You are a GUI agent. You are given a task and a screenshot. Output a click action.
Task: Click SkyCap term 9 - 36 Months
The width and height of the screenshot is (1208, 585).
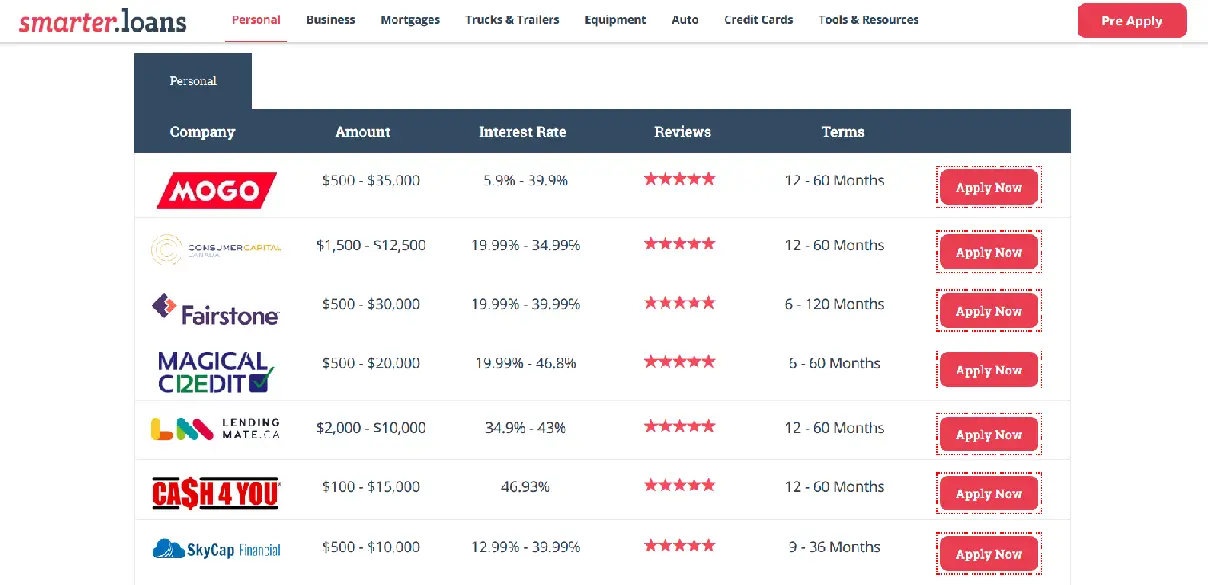(835, 548)
